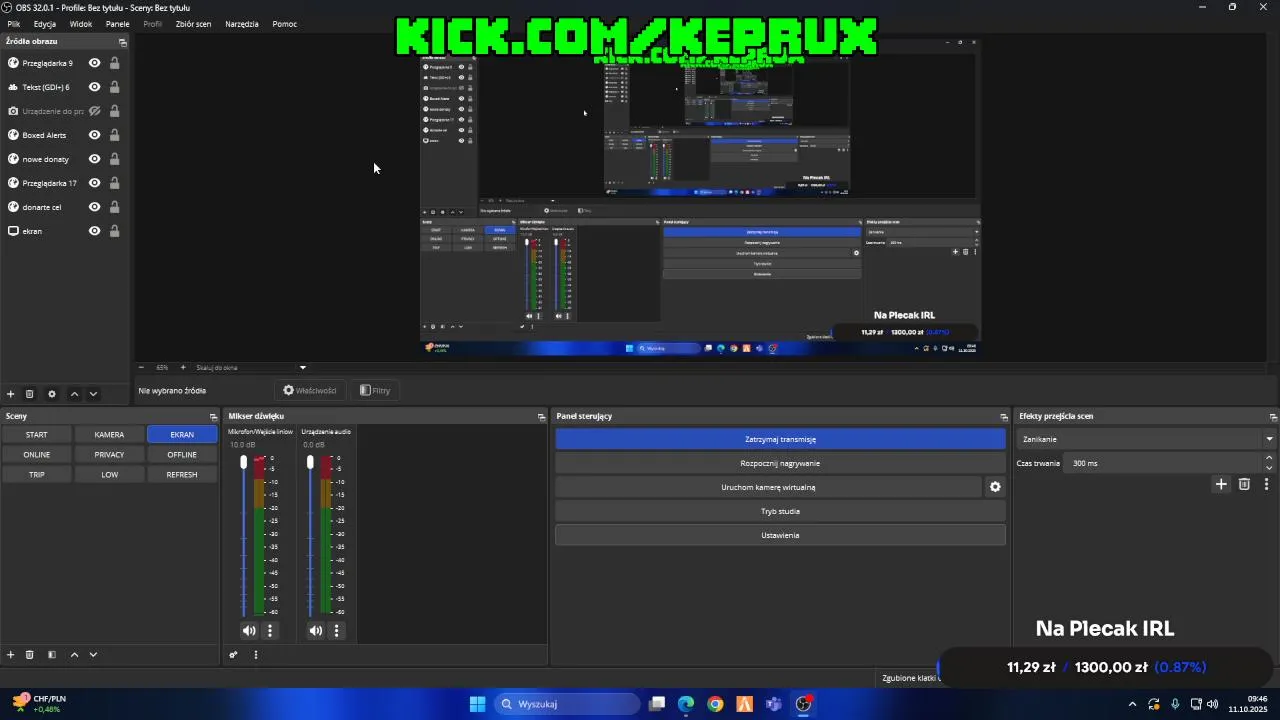
Task: Show the Urządzenie do prz... source
Action: [94, 111]
